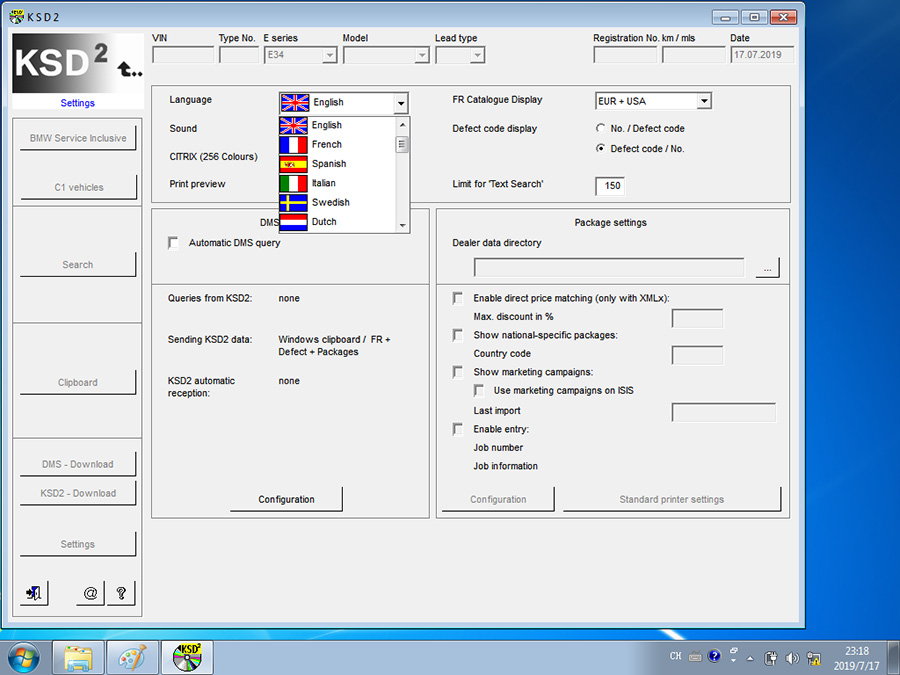Image resolution: width=900 pixels, height=675 pixels.
Task: Click the Date field showing 17.07.2019
Action: coord(762,55)
